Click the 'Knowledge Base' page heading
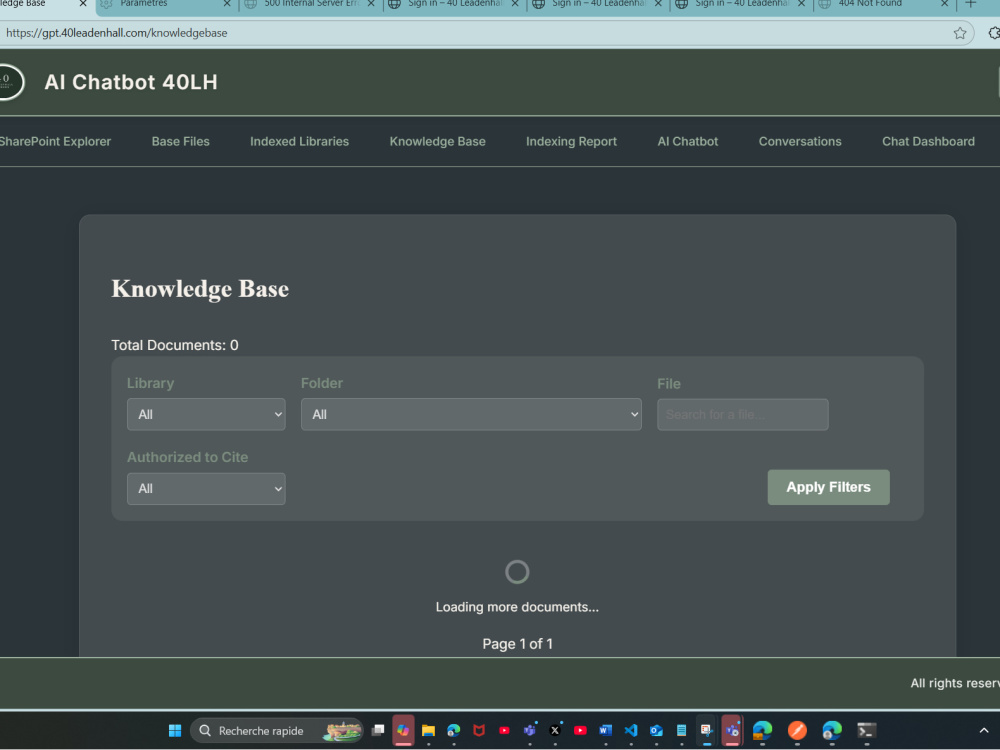The image size is (1000, 750). (200, 289)
